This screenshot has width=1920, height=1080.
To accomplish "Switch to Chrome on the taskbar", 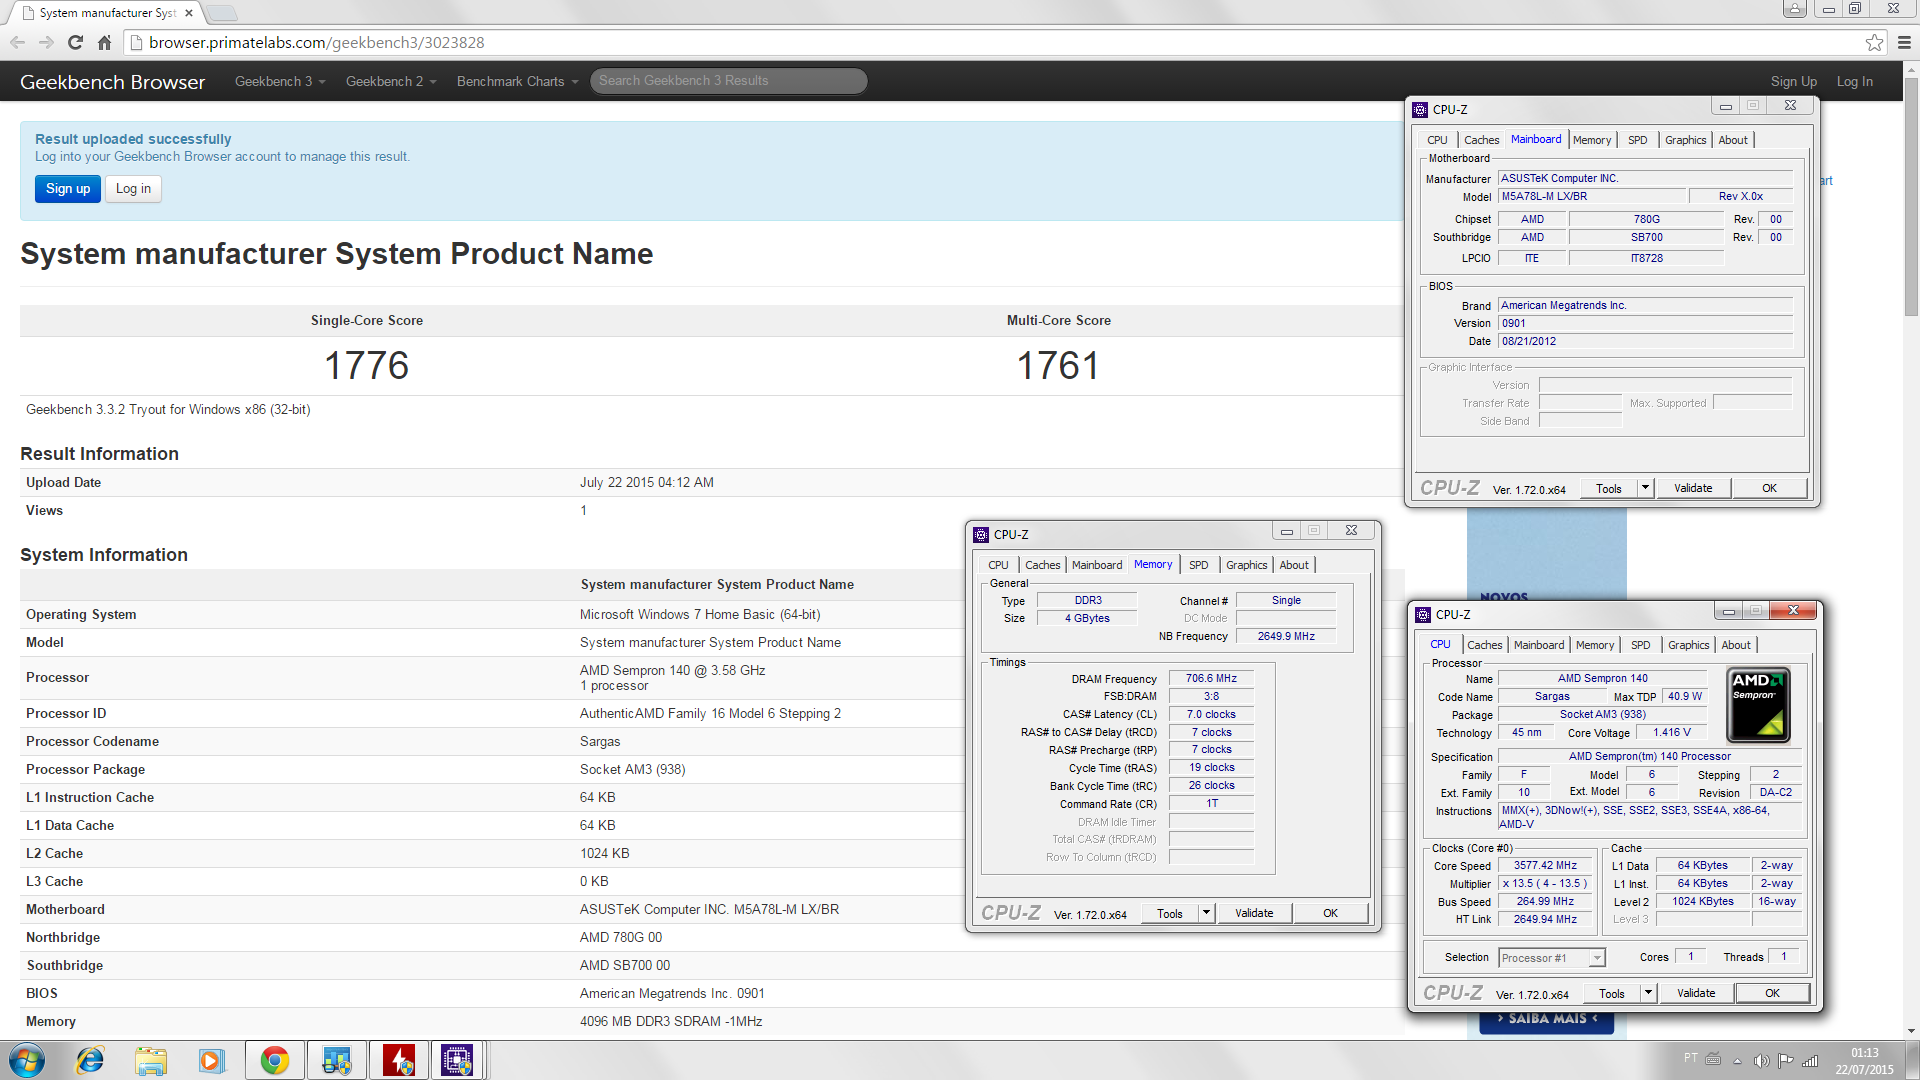I will [x=275, y=1060].
